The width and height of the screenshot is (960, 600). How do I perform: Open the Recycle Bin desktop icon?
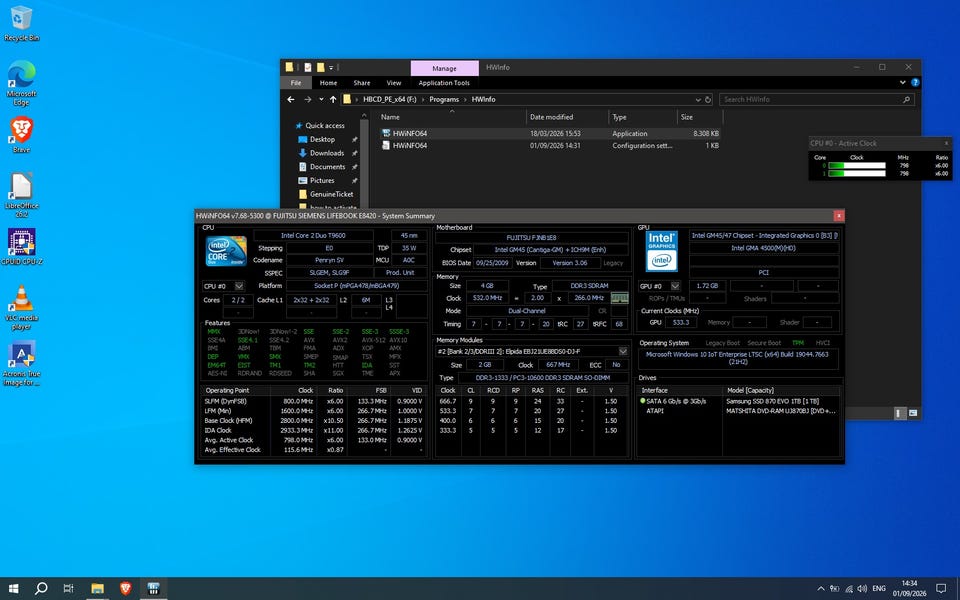(x=21, y=24)
